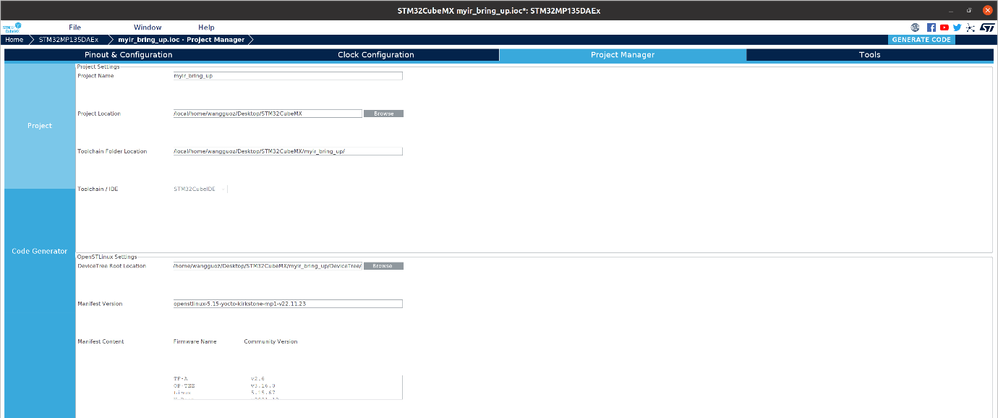The height and width of the screenshot is (418, 998).
Task: Click the STM32MP135DAEx breadcrumb
Action: coord(69,39)
